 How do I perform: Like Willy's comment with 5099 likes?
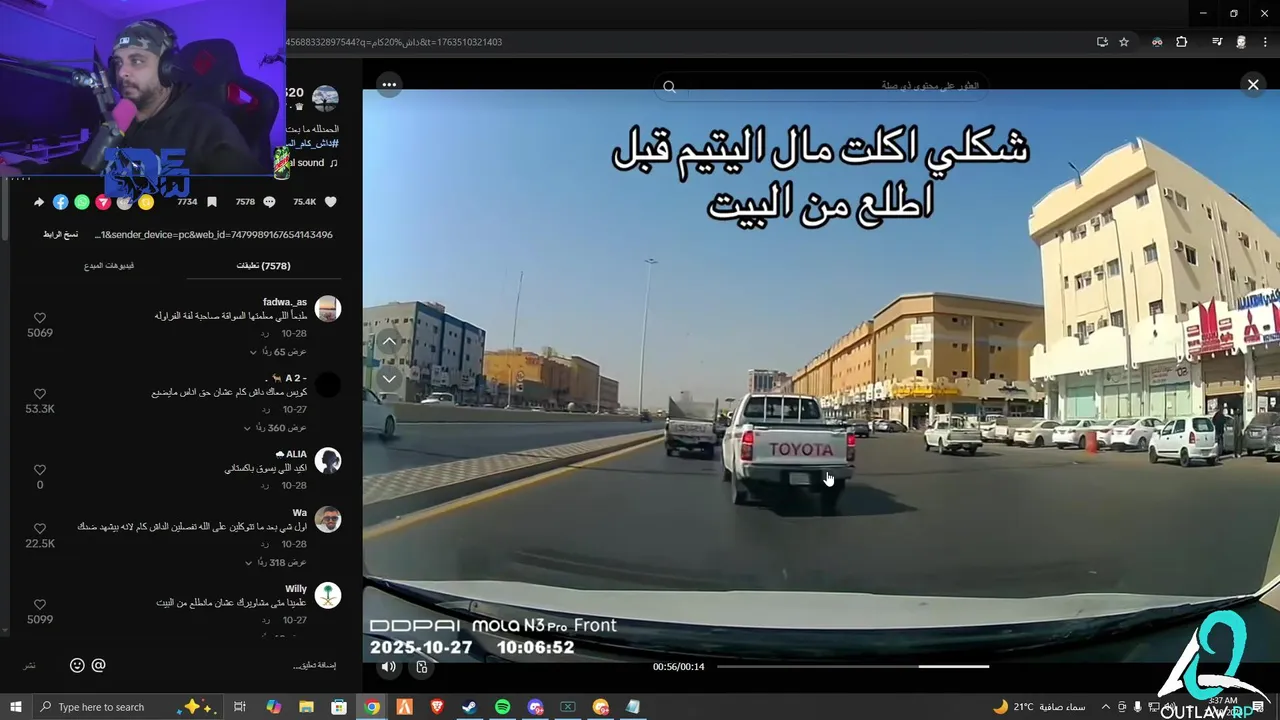click(40, 605)
